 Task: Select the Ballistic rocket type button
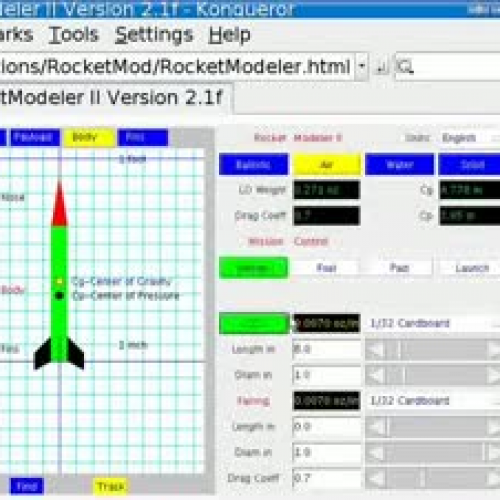(253, 164)
